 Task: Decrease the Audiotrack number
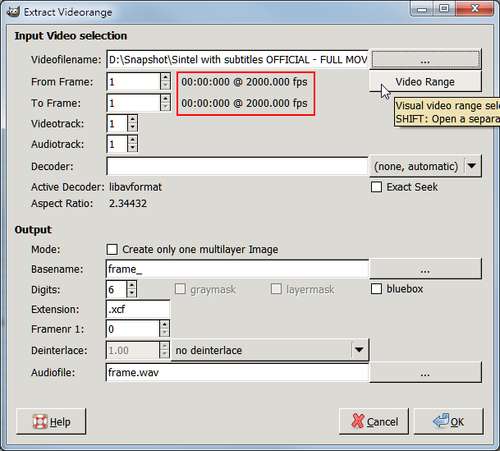(132, 148)
